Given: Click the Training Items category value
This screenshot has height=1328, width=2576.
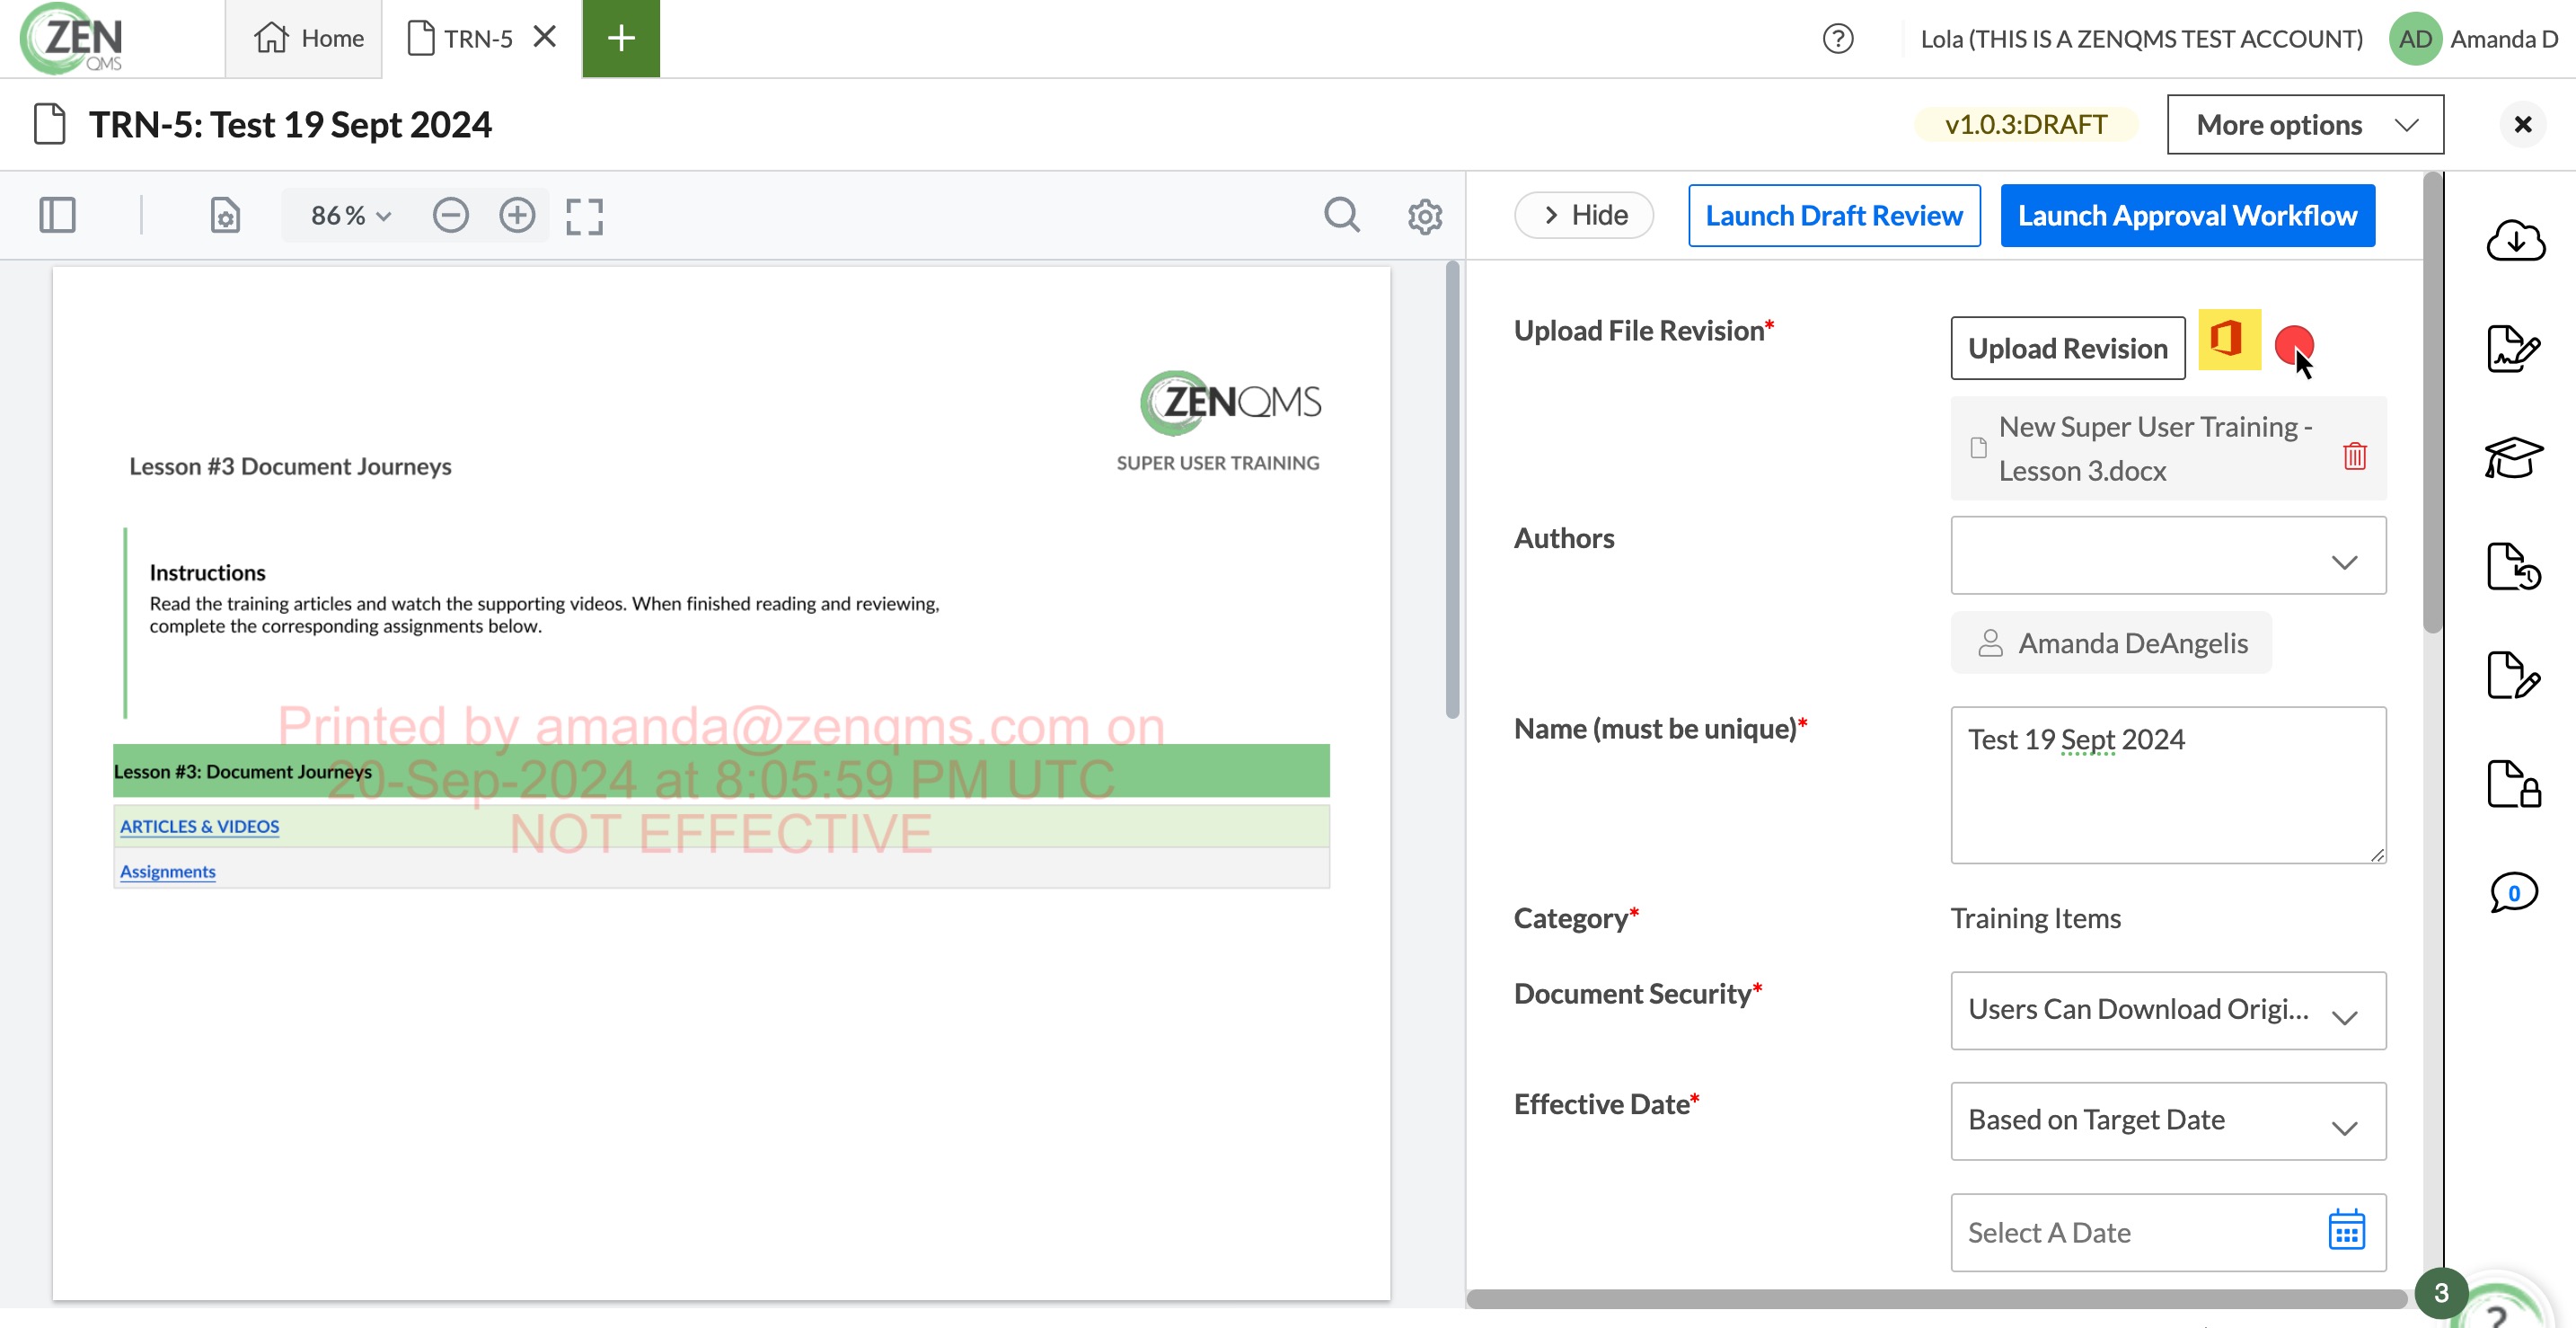Looking at the screenshot, I should click(2035, 918).
